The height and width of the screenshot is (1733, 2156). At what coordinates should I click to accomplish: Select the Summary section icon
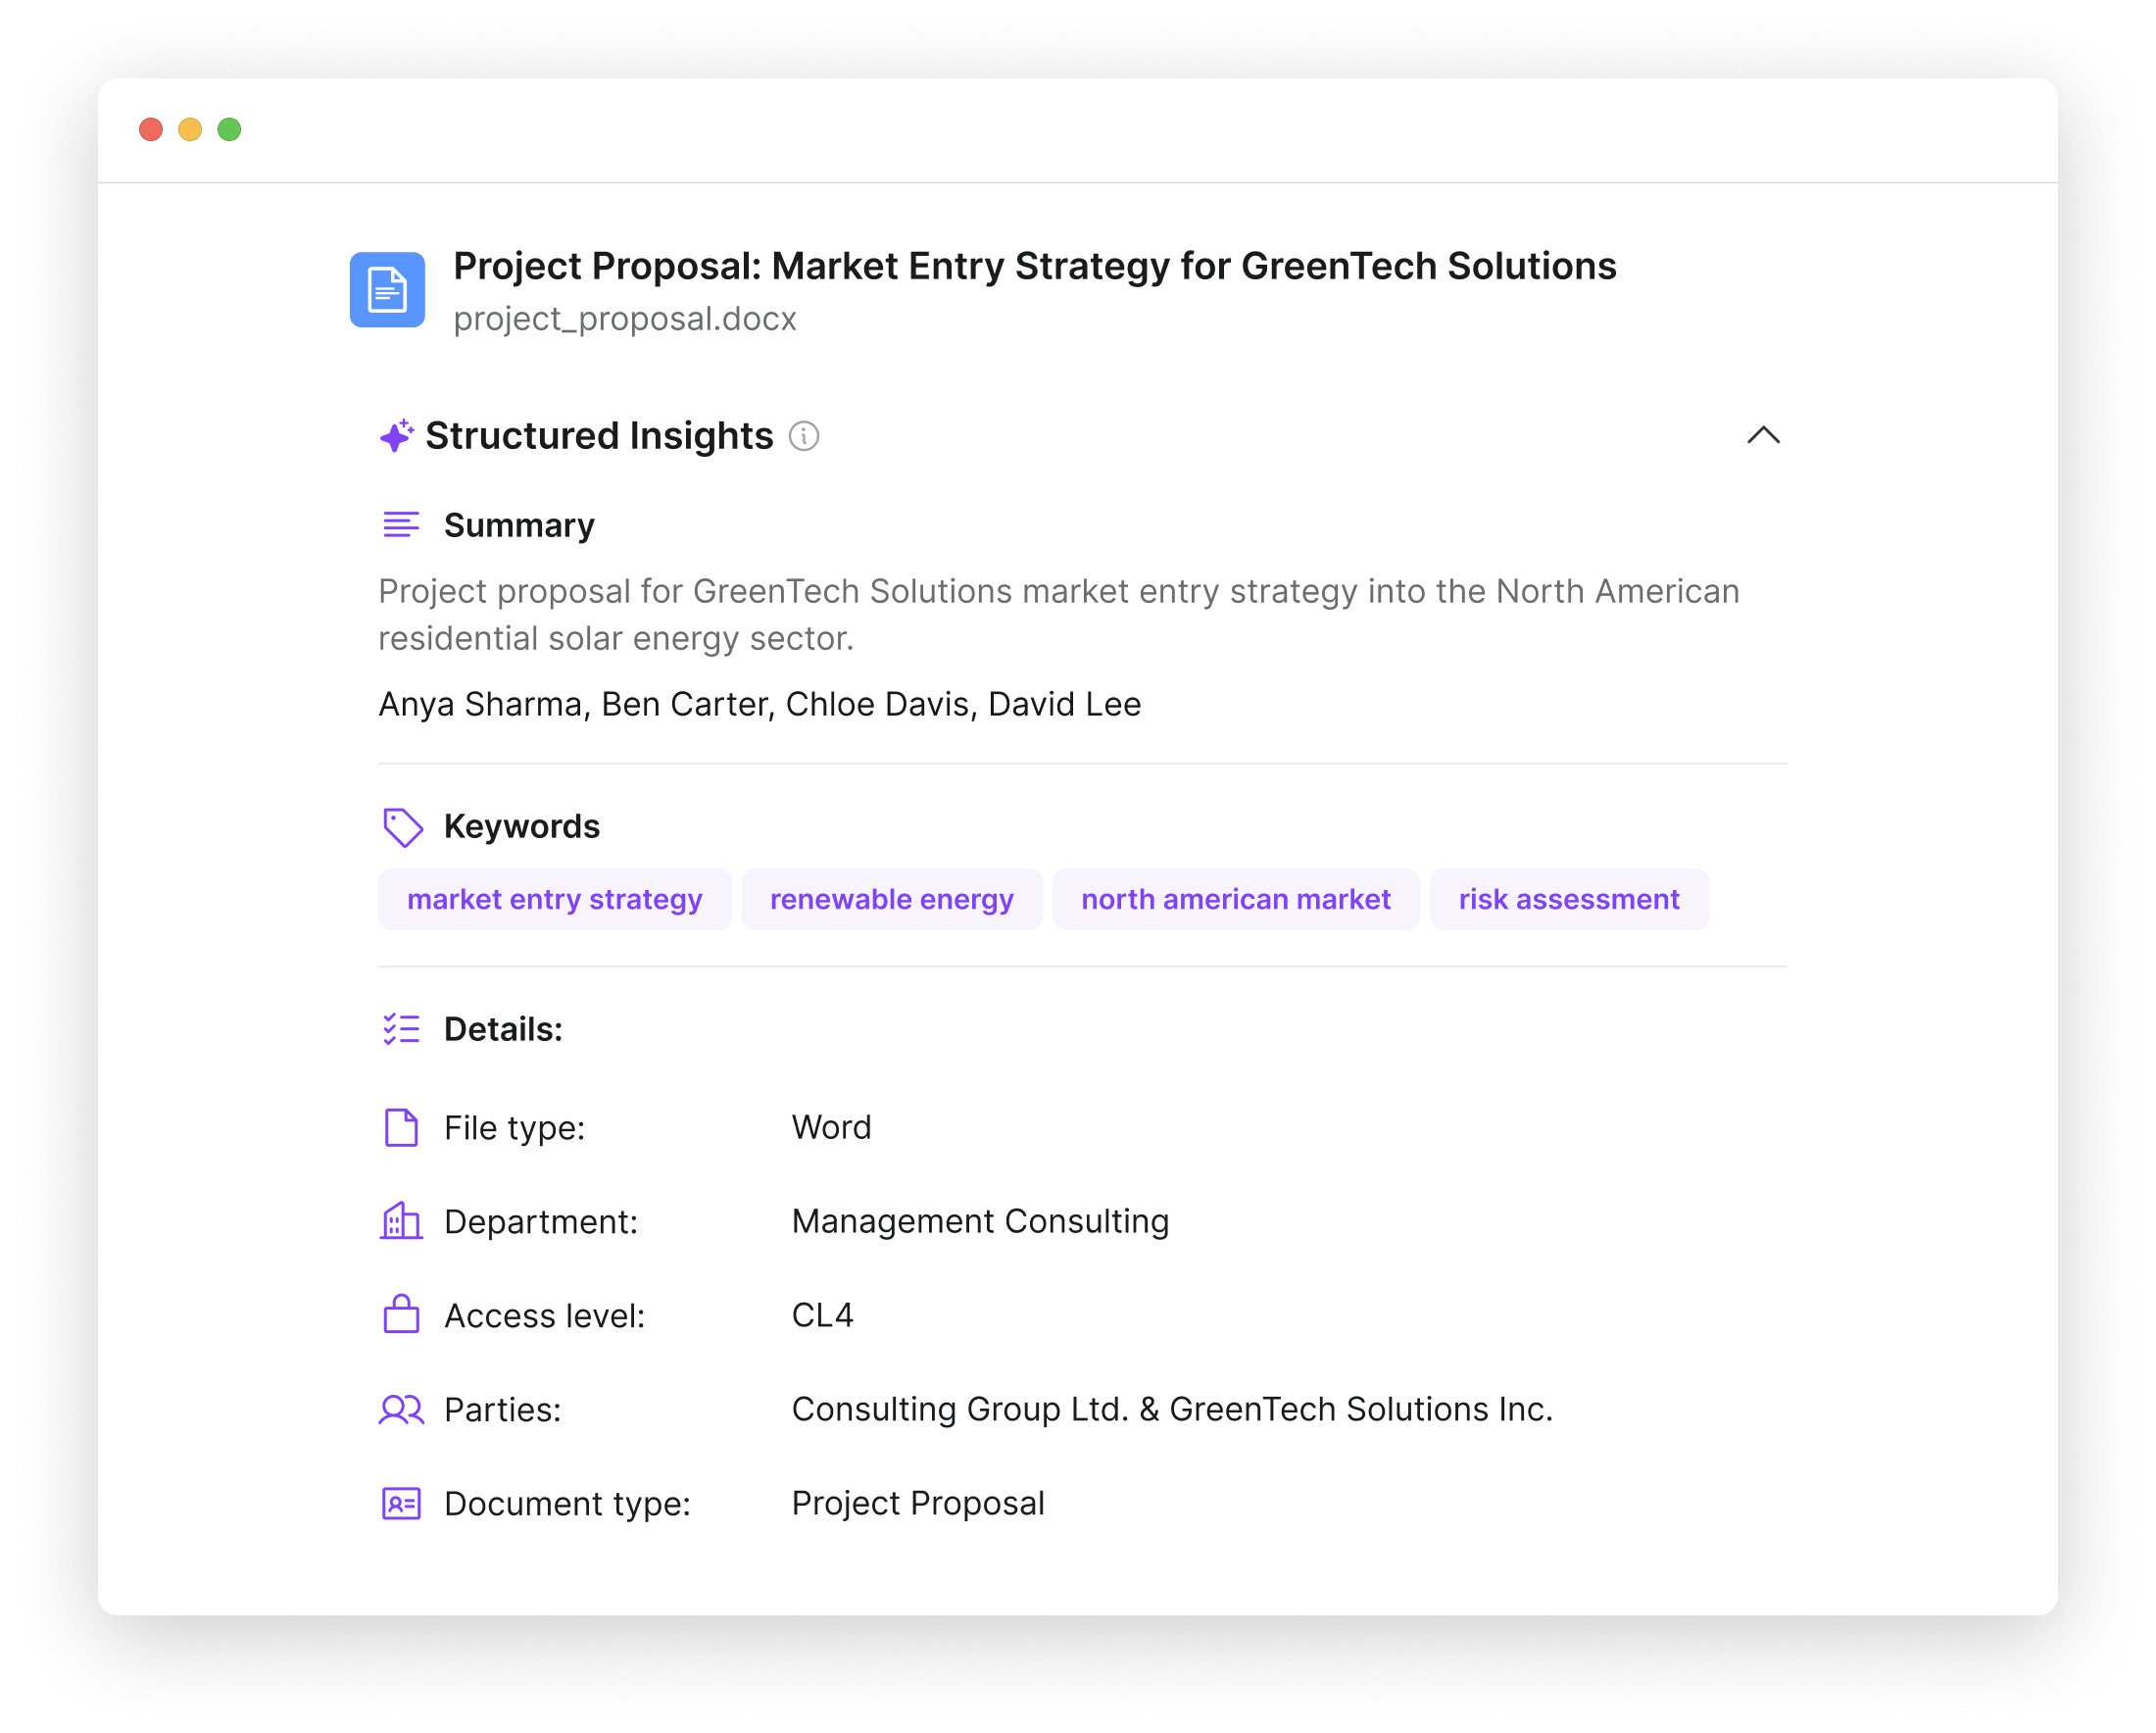pyautogui.click(x=401, y=523)
